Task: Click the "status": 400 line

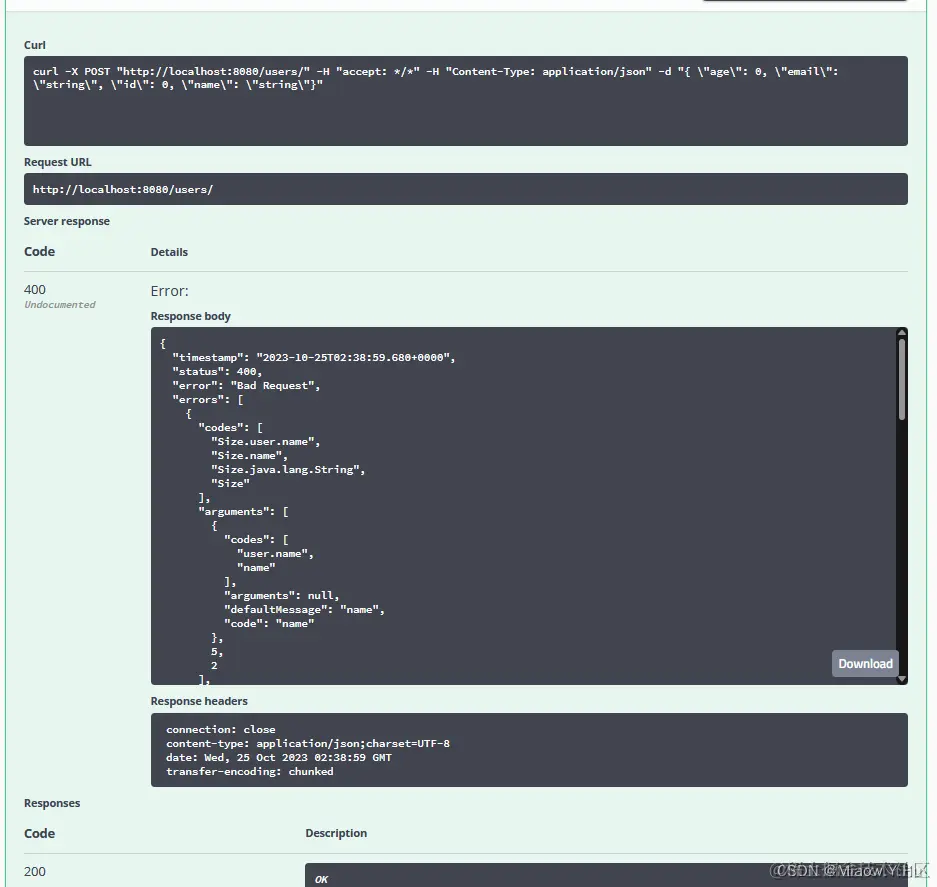Action: (x=217, y=371)
